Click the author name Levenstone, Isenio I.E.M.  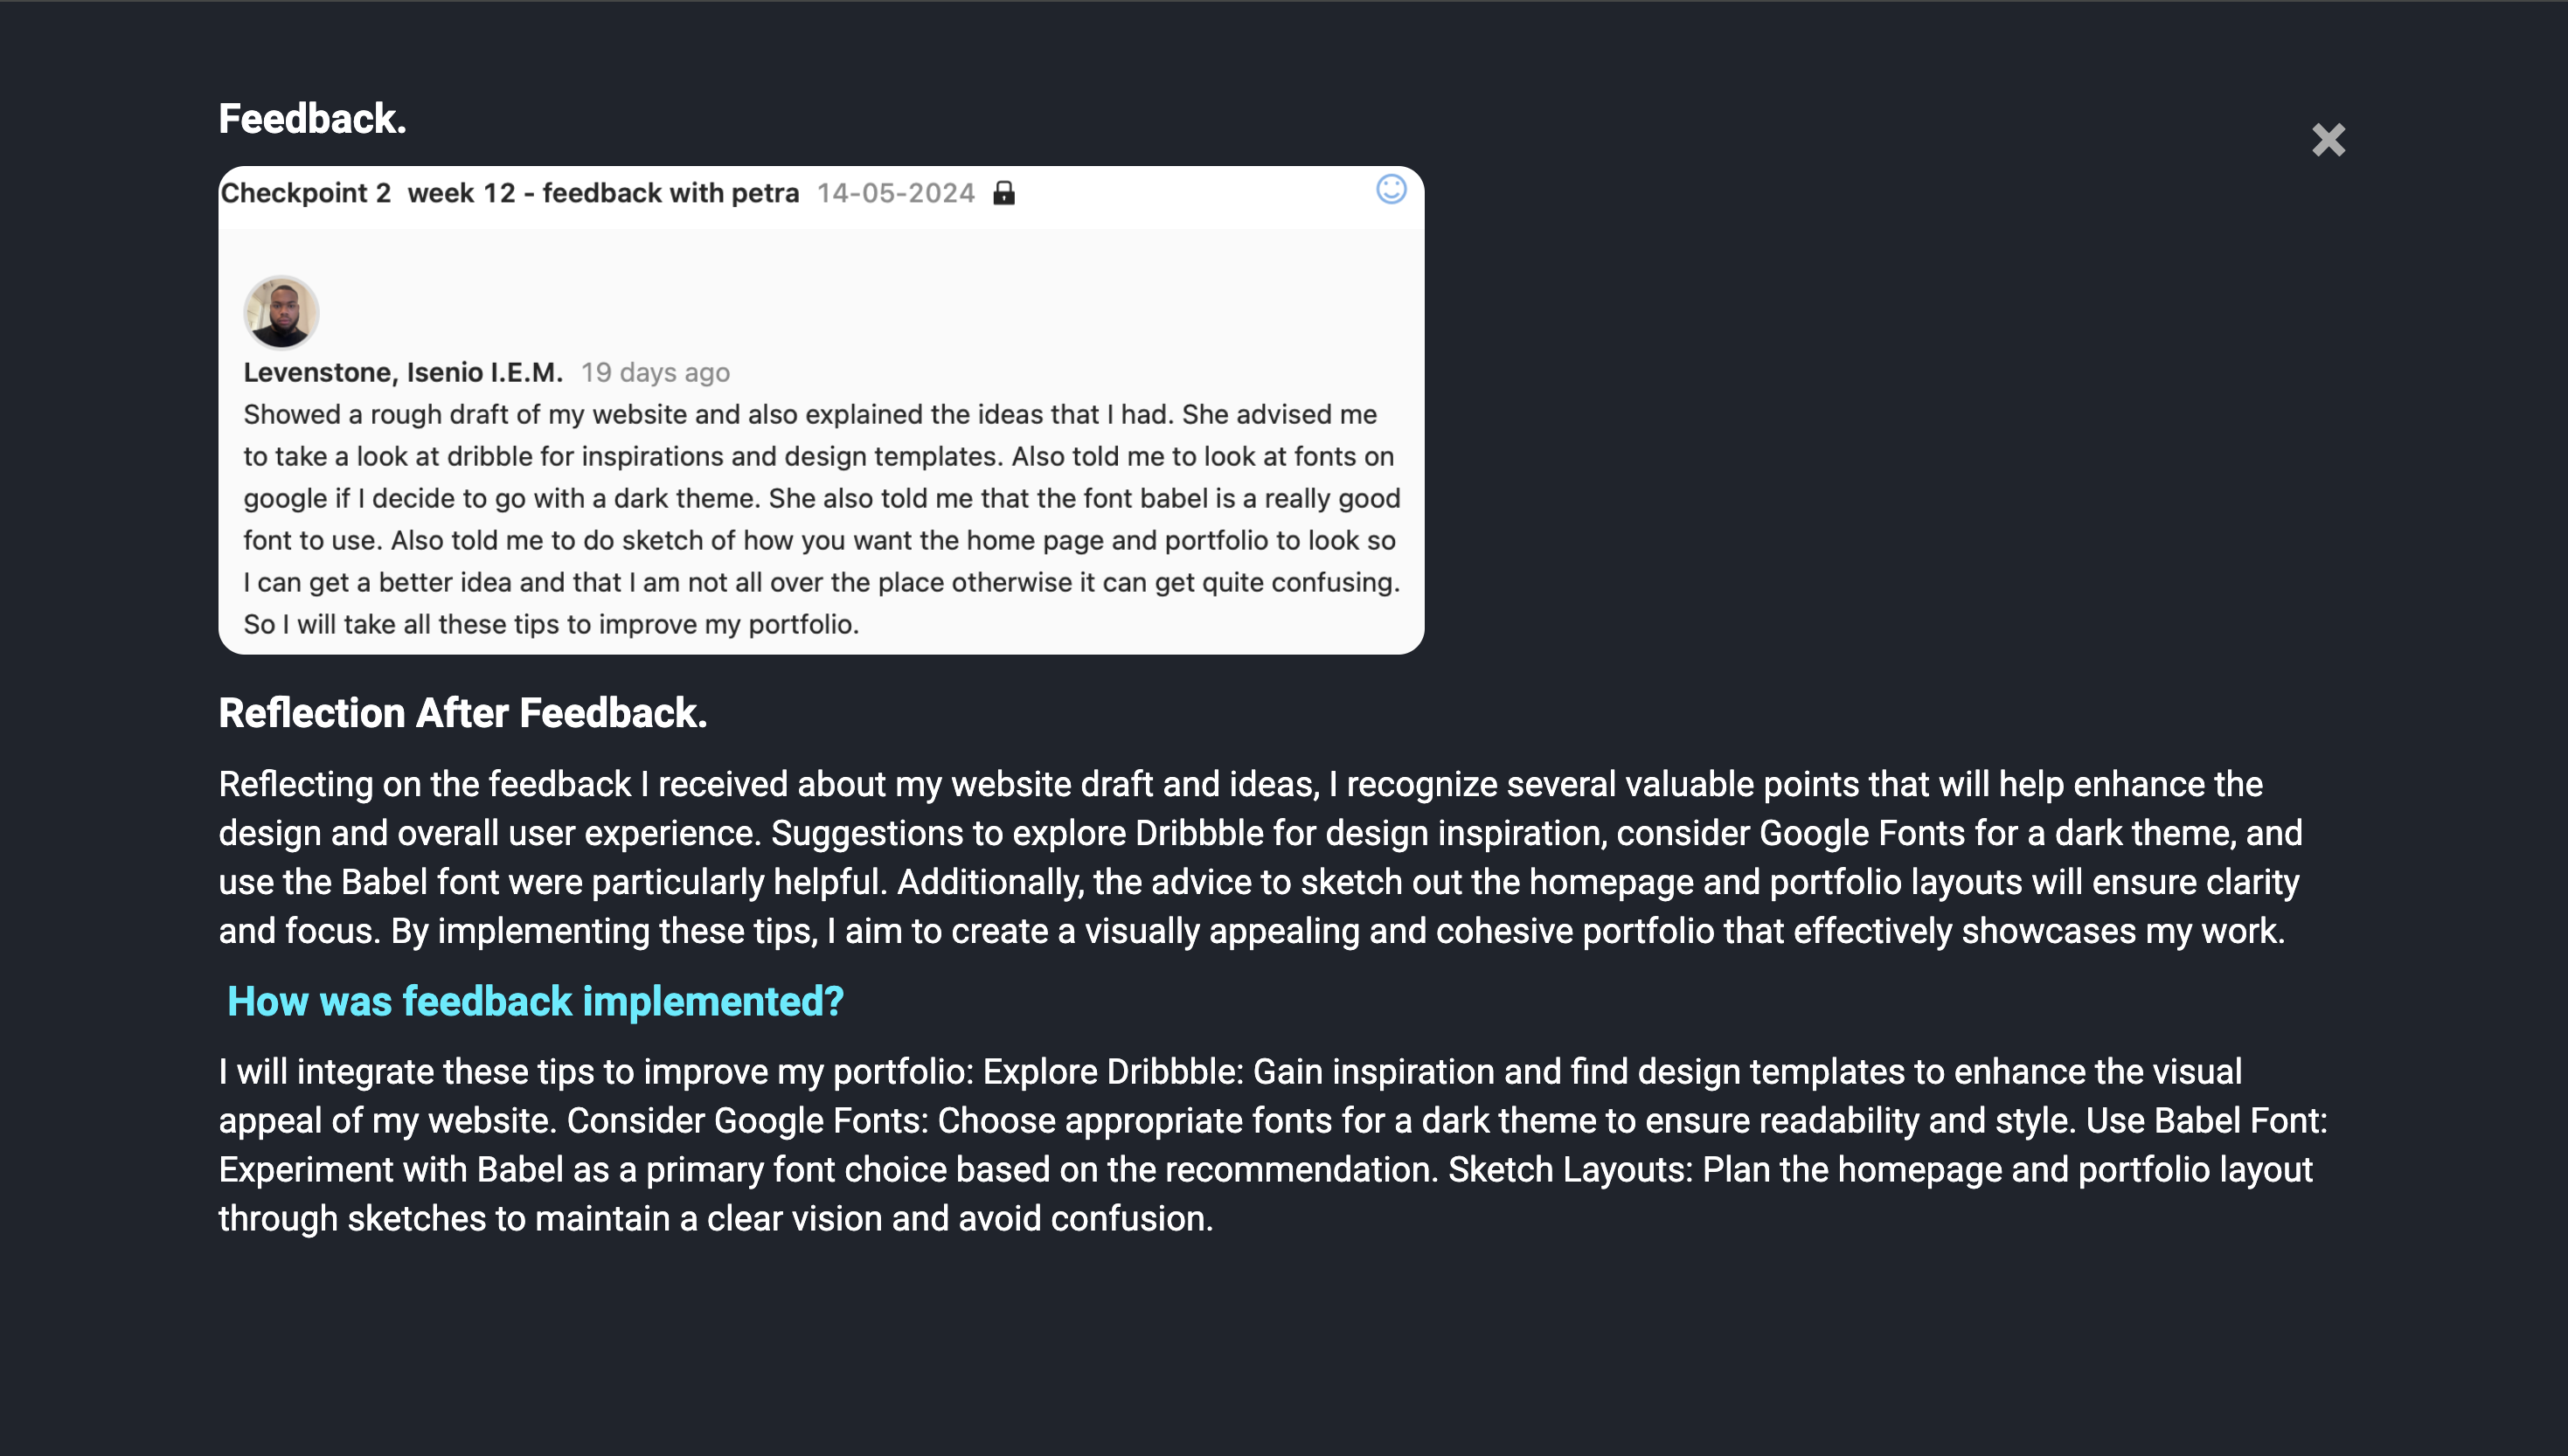click(403, 373)
